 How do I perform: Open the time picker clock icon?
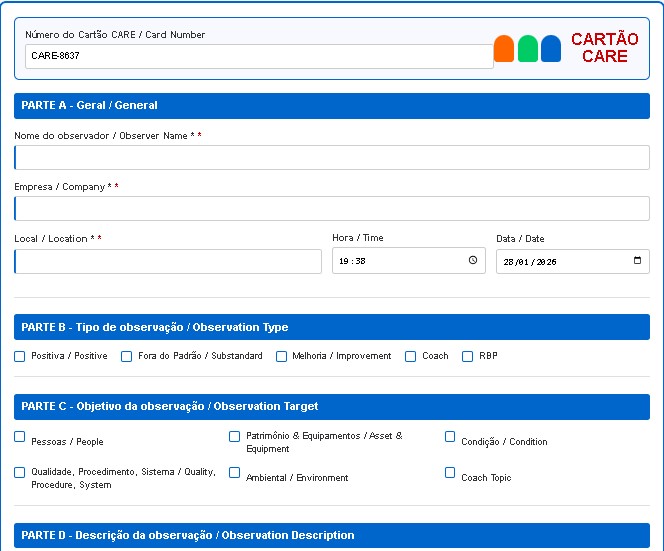click(x=473, y=260)
